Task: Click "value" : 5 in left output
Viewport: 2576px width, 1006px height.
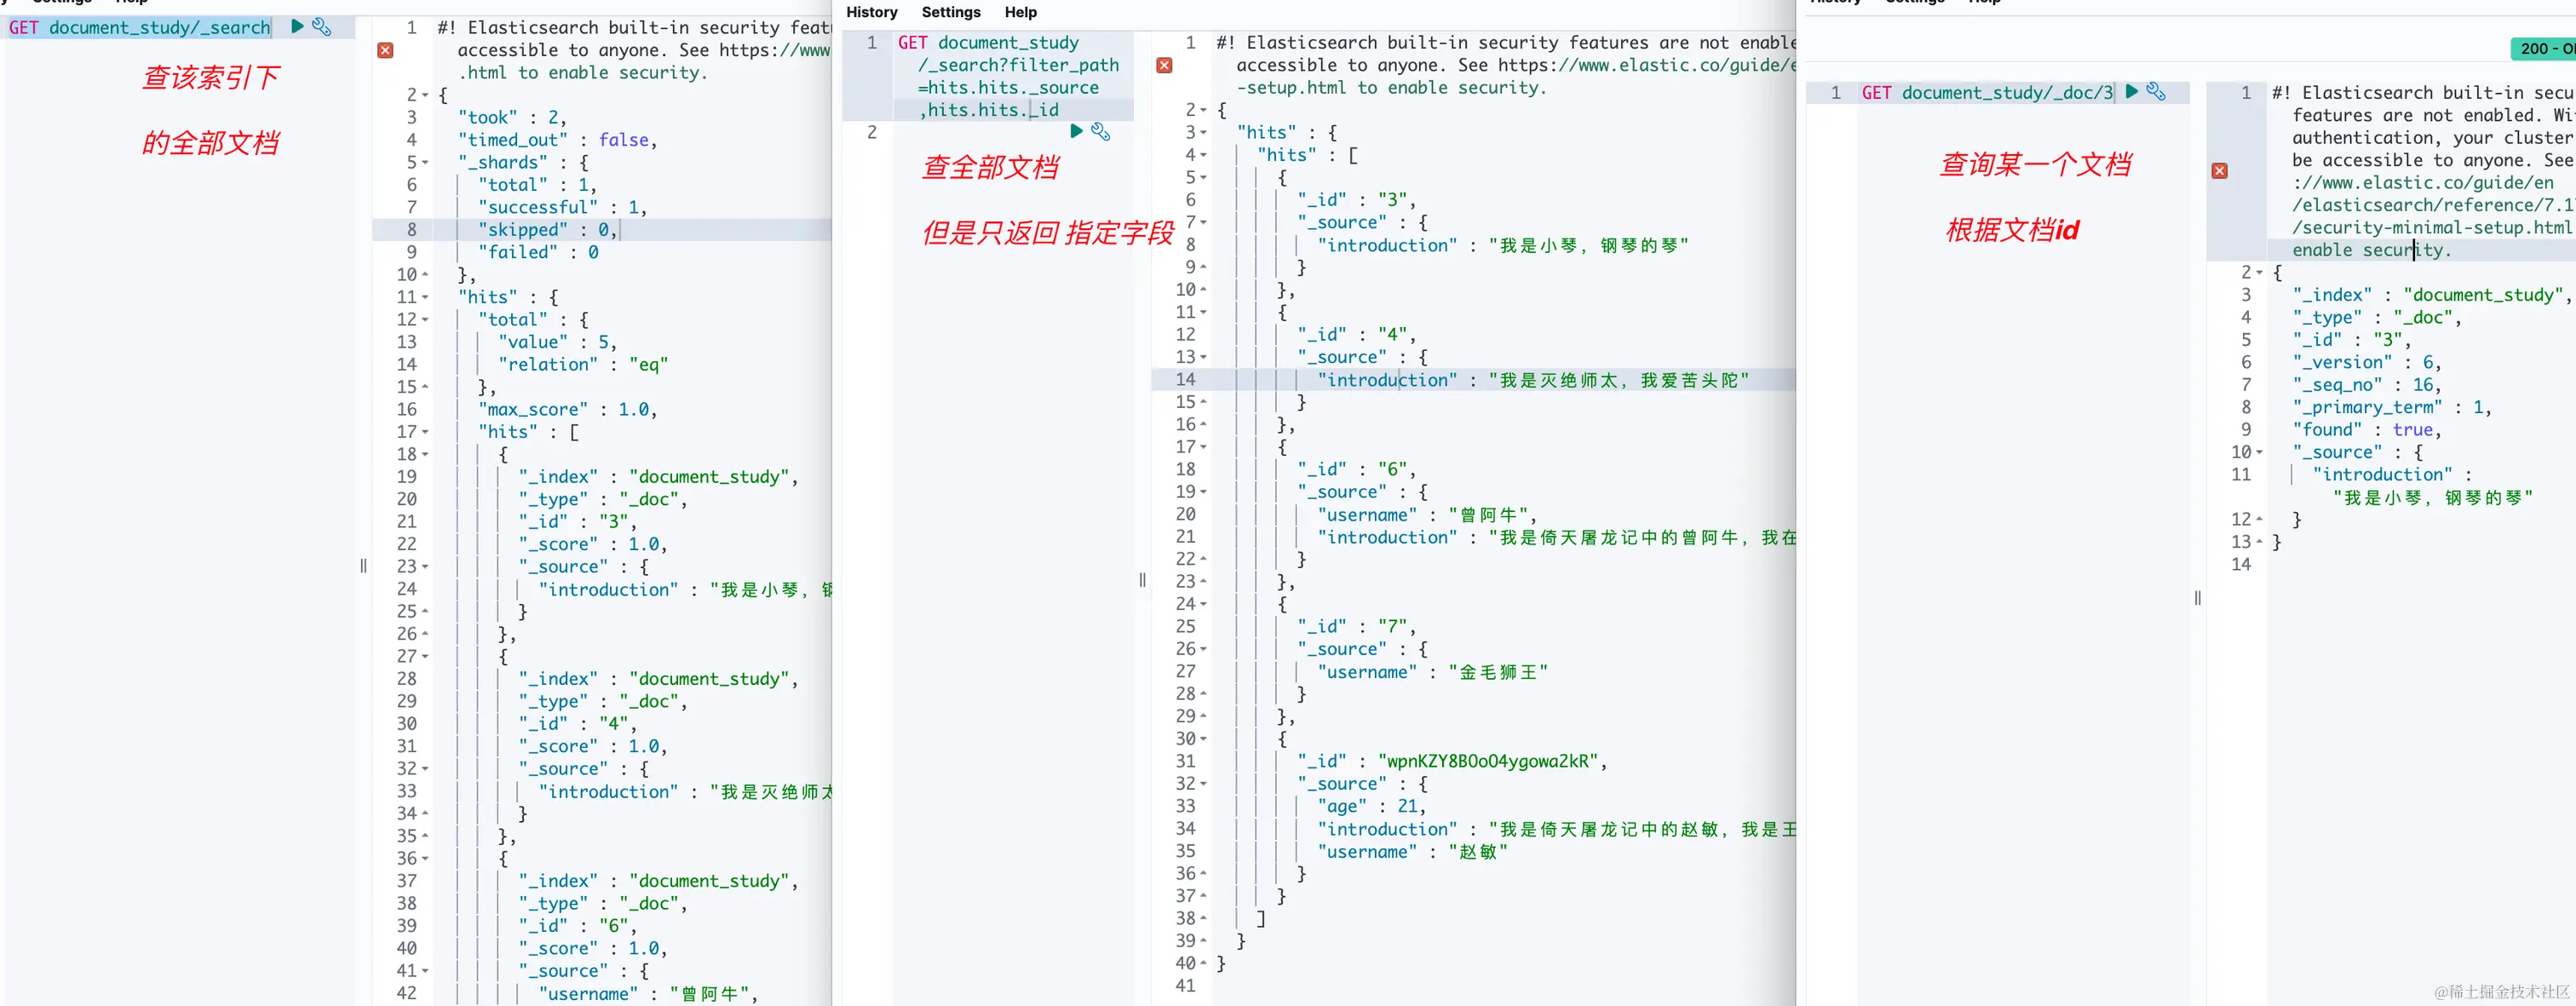Action: pyautogui.click(x=557, y=342)
